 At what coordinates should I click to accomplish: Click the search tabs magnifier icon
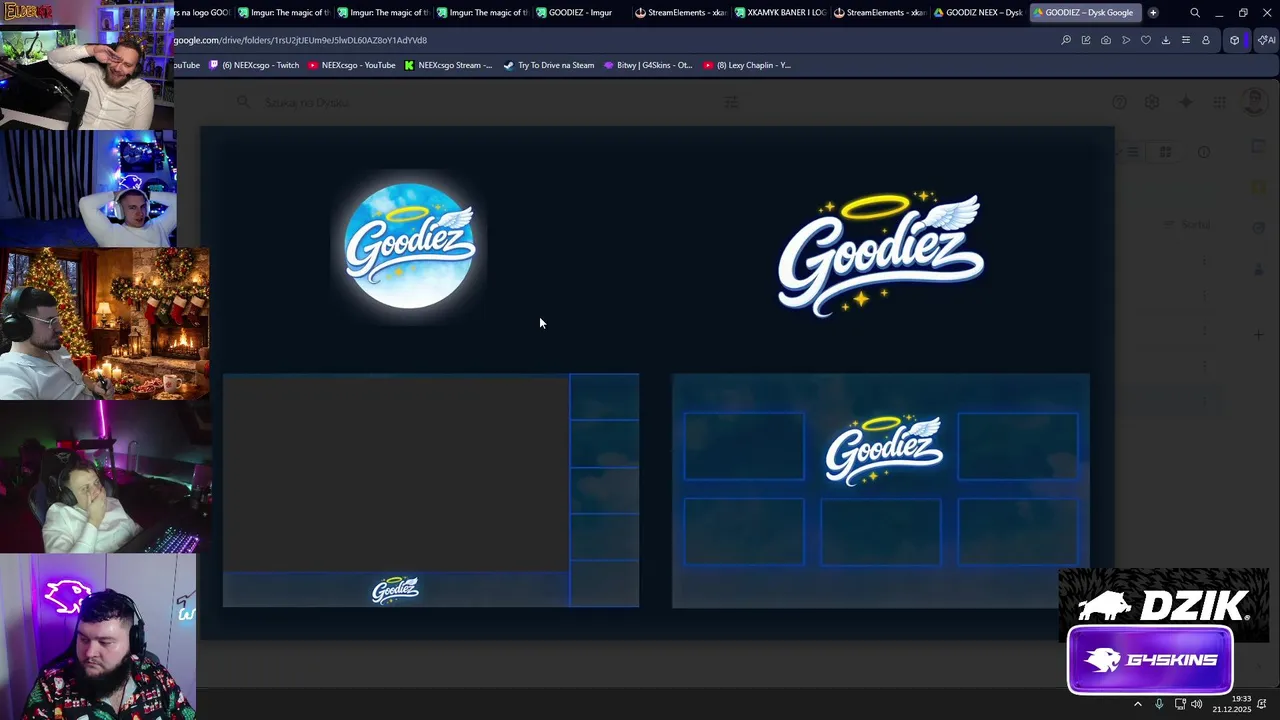tap(1195, 13)
